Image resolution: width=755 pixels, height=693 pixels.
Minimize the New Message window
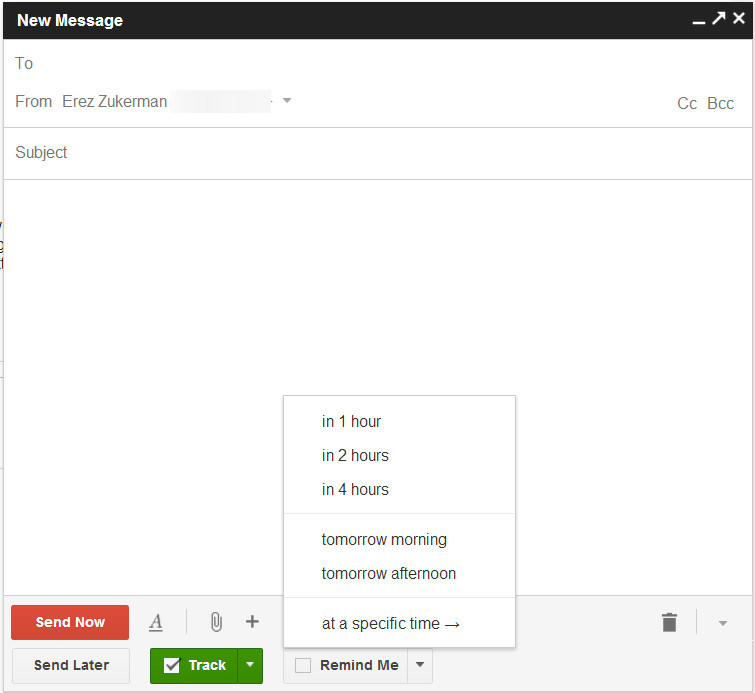coord(698,20)
